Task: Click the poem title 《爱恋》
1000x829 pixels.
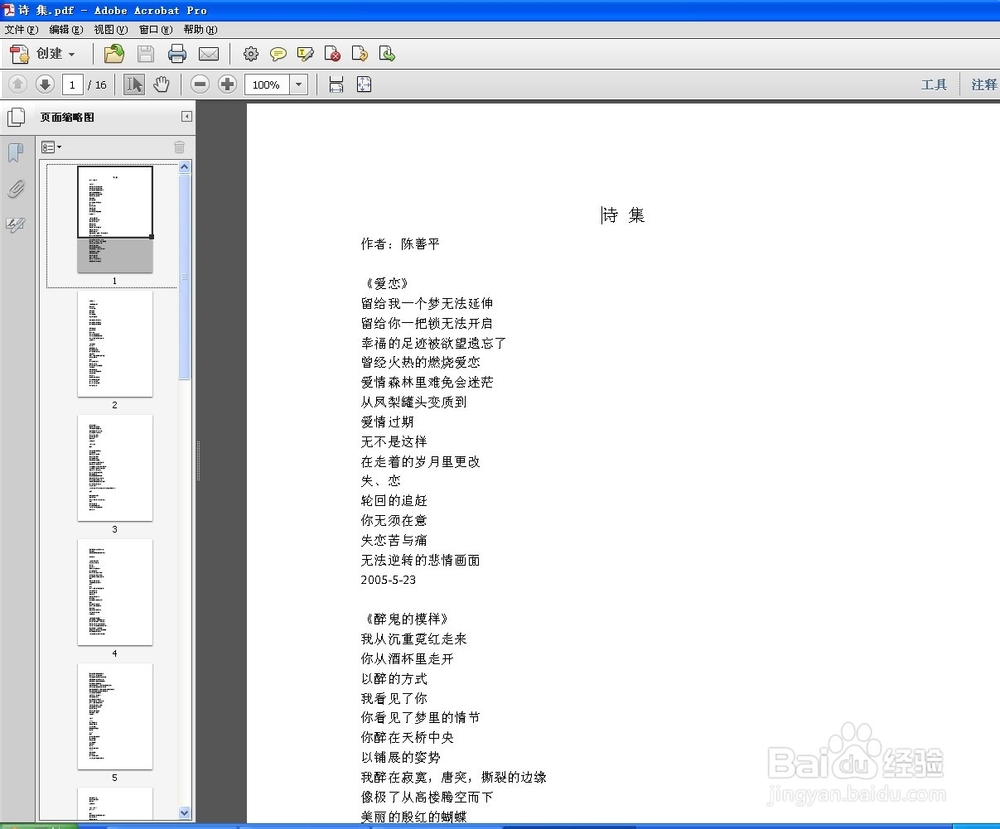Action: pos(387,283)
